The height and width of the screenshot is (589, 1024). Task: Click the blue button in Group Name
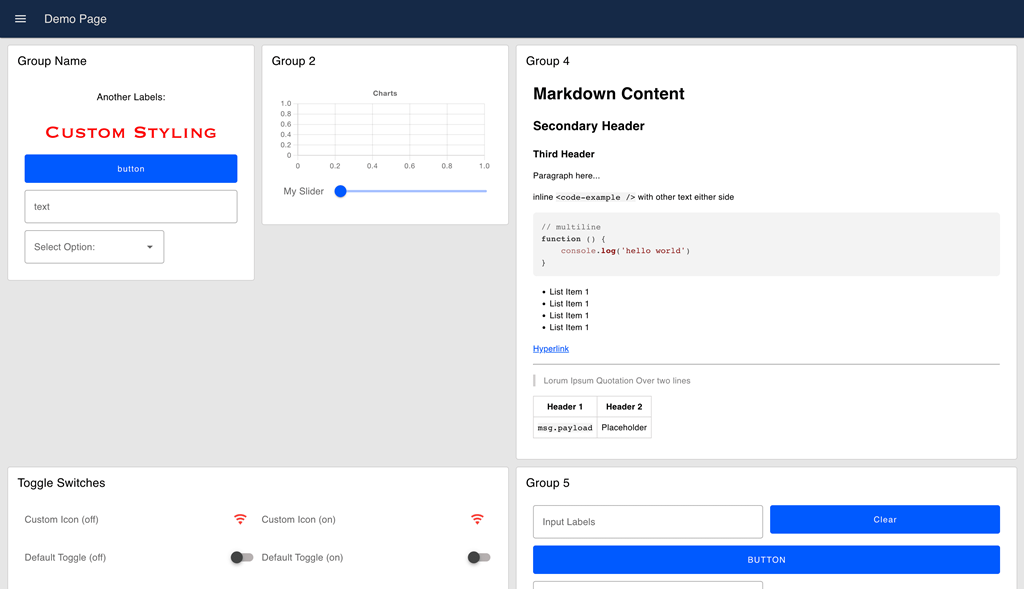coord(131,168)
